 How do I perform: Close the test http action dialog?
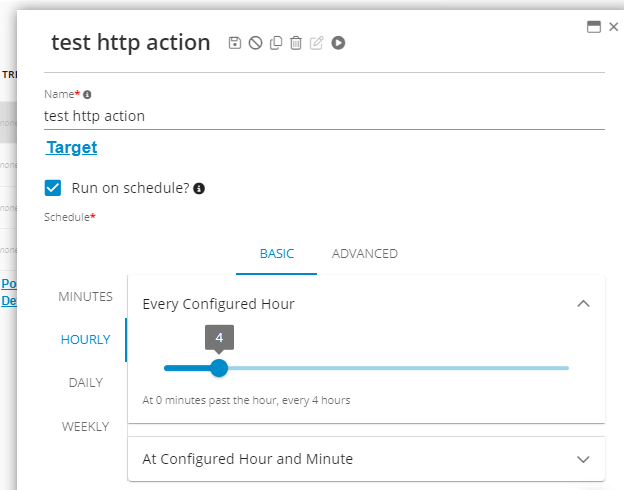pyautogui.click(x=613, y=27)
